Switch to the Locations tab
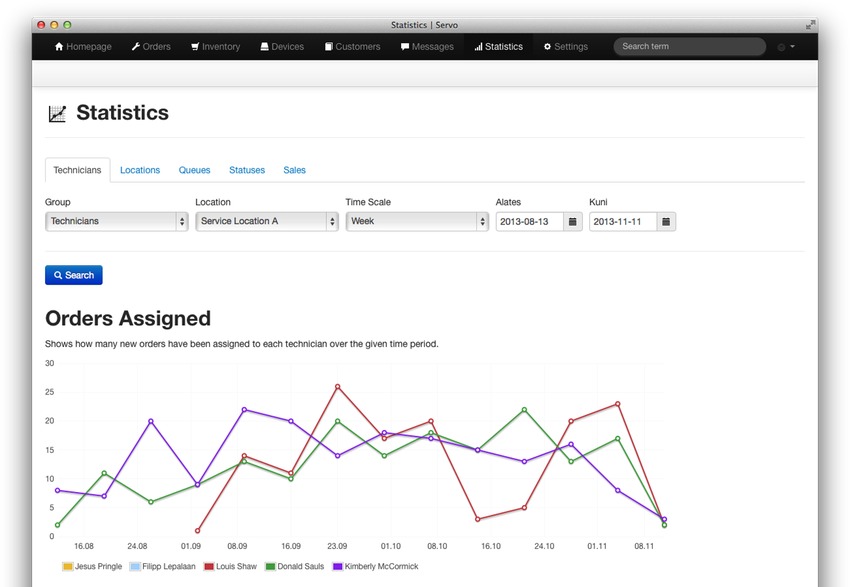The height and width of the screenshot is (587, 850). click(140, 170)
